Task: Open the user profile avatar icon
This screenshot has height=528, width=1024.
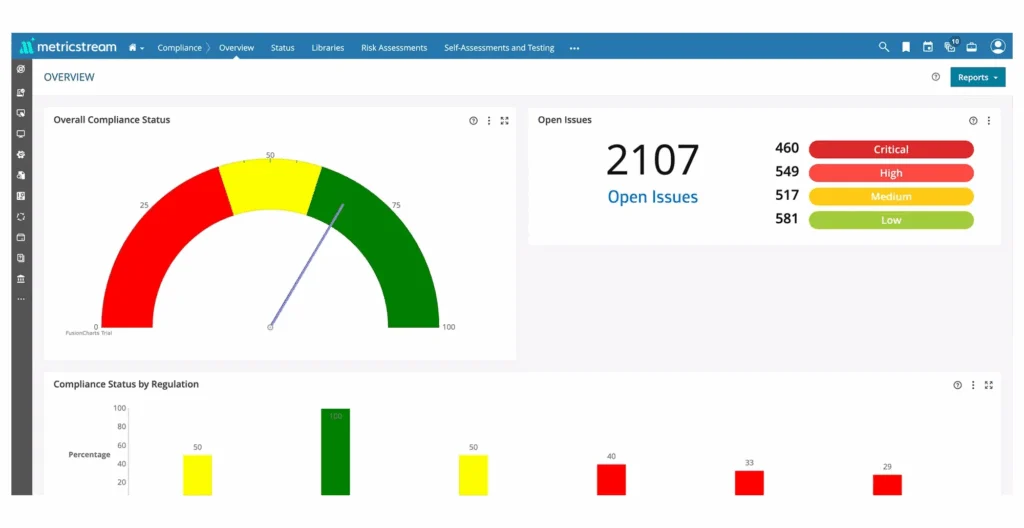Action: (x=998, y=46)
